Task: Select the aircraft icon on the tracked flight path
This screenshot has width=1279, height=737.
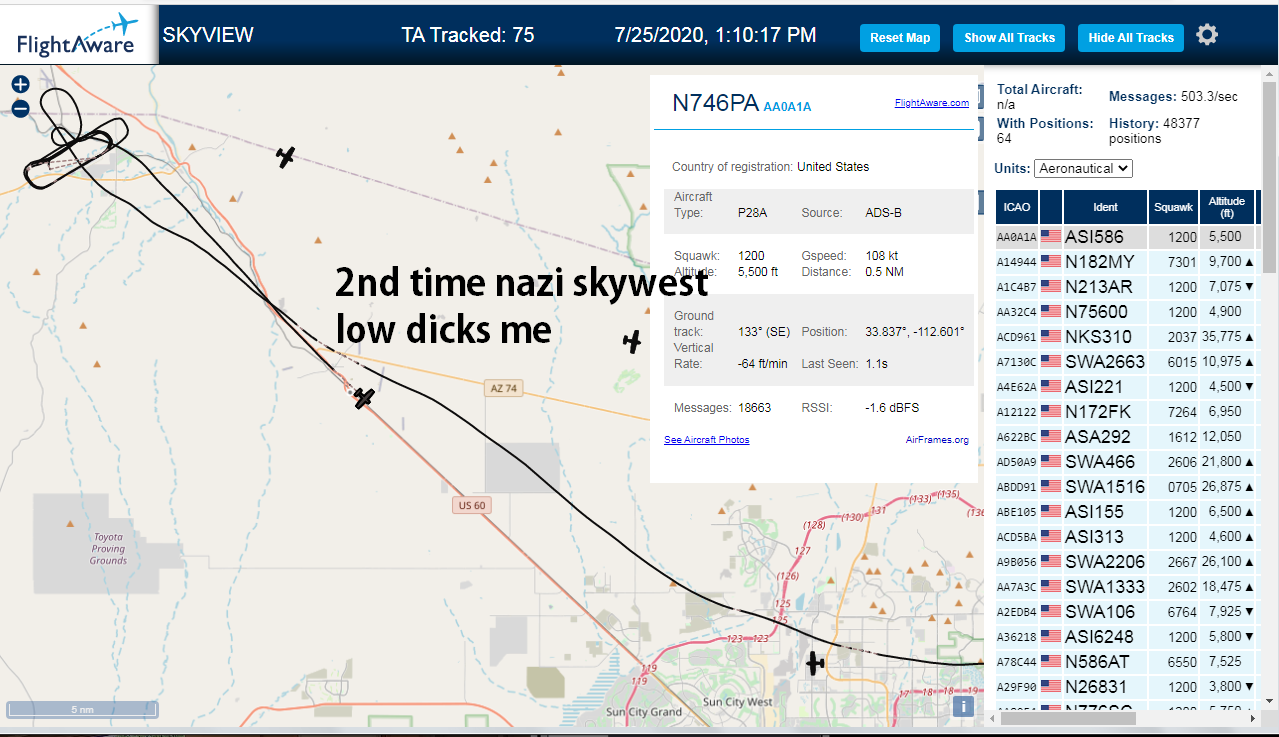Action: click(364, 398)
